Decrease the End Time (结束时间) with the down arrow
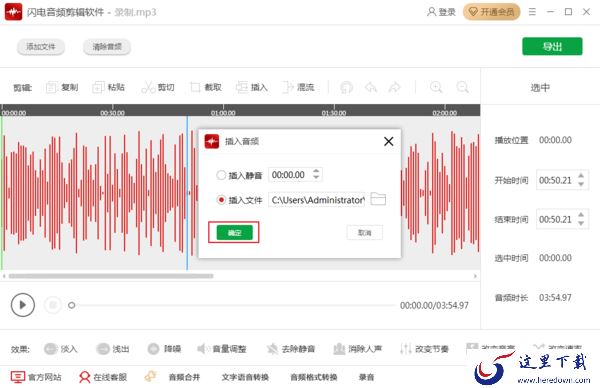 coord(581,223)
